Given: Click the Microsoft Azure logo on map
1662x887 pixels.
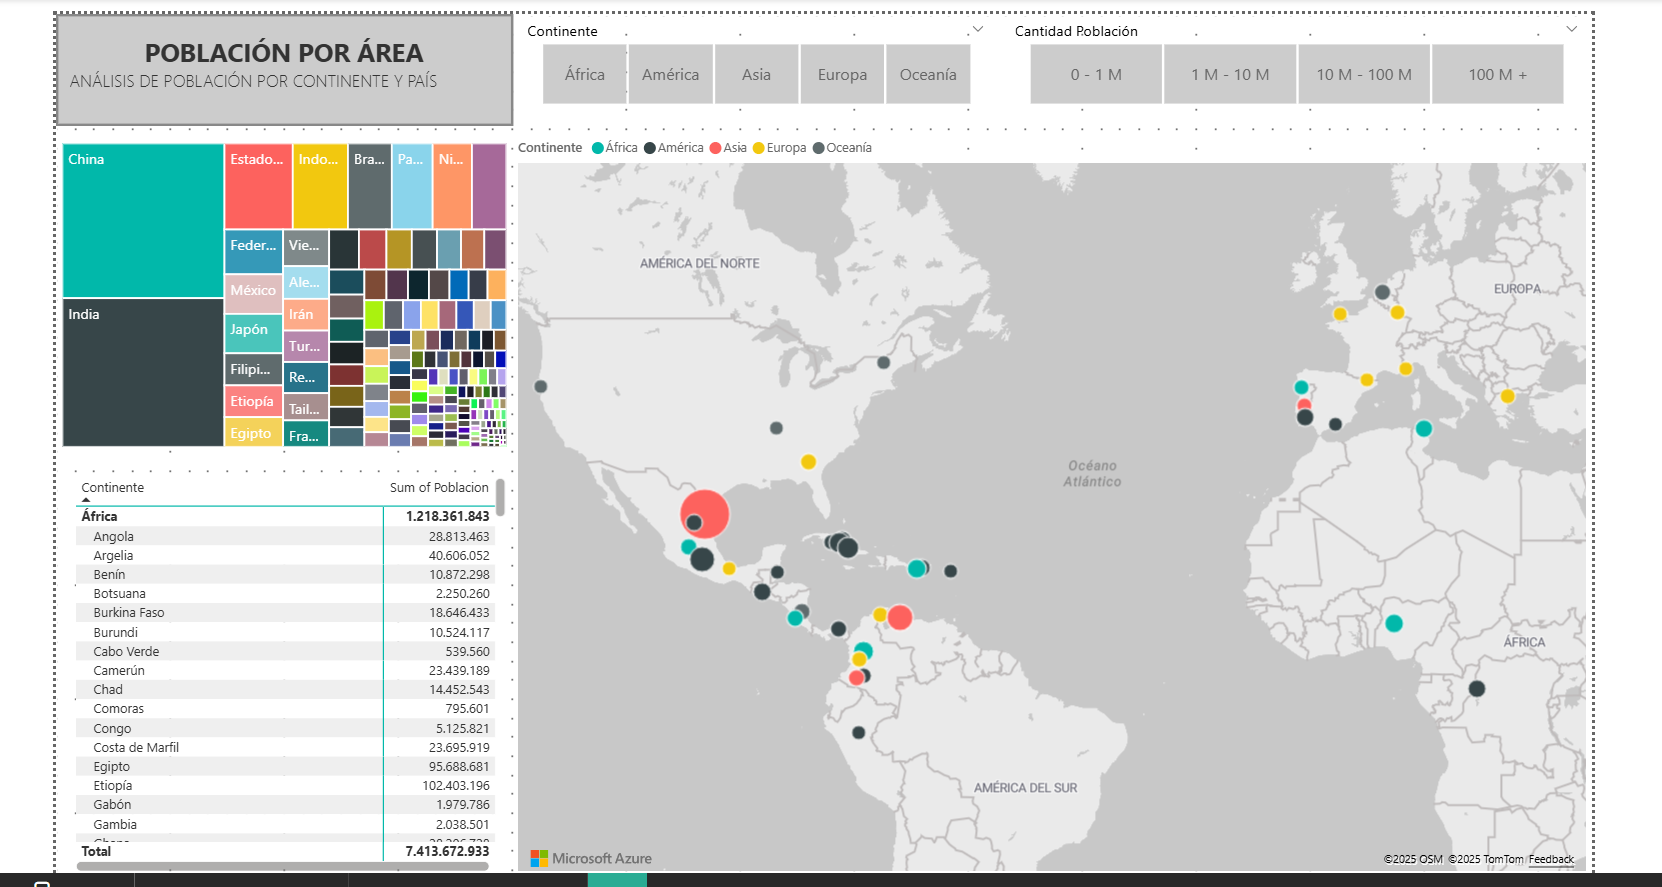Looking at the screenshot, I should (x=590, y=858).
